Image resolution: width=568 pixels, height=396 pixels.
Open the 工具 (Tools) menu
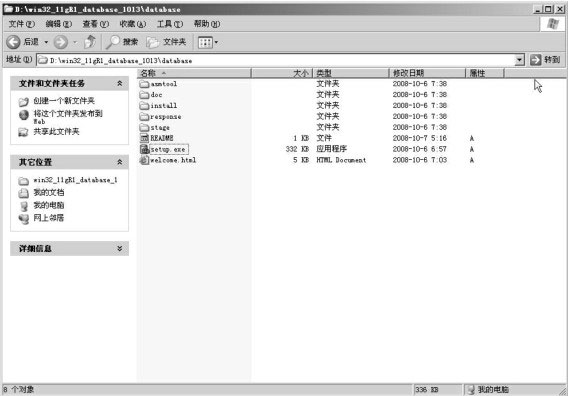170,24
